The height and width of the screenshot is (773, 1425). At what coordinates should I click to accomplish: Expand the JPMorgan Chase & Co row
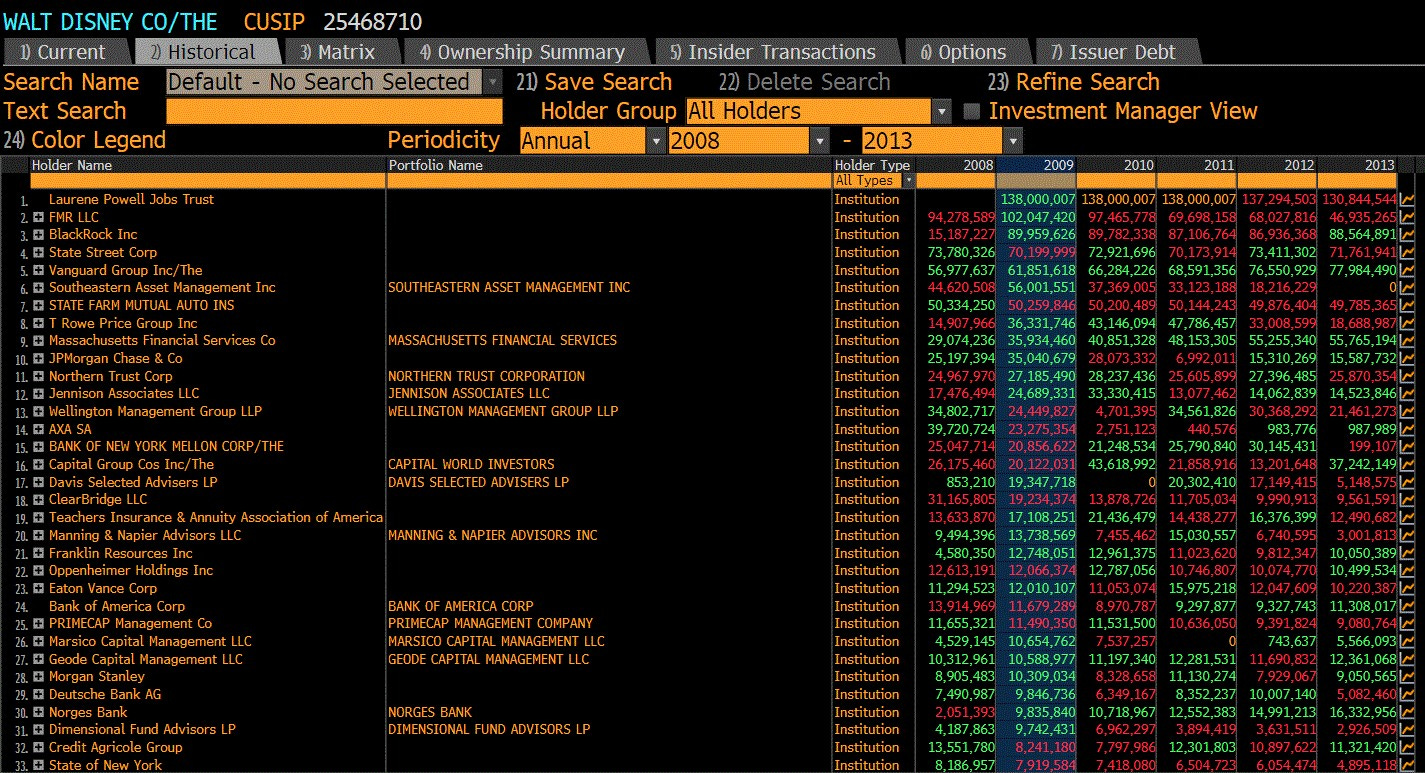pos(38,359)
